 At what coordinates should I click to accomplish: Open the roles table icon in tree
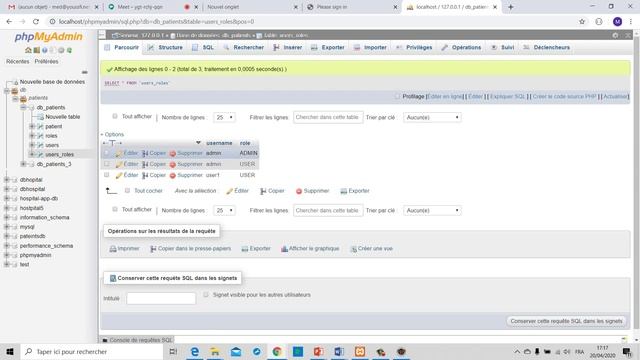pos(40,136)
